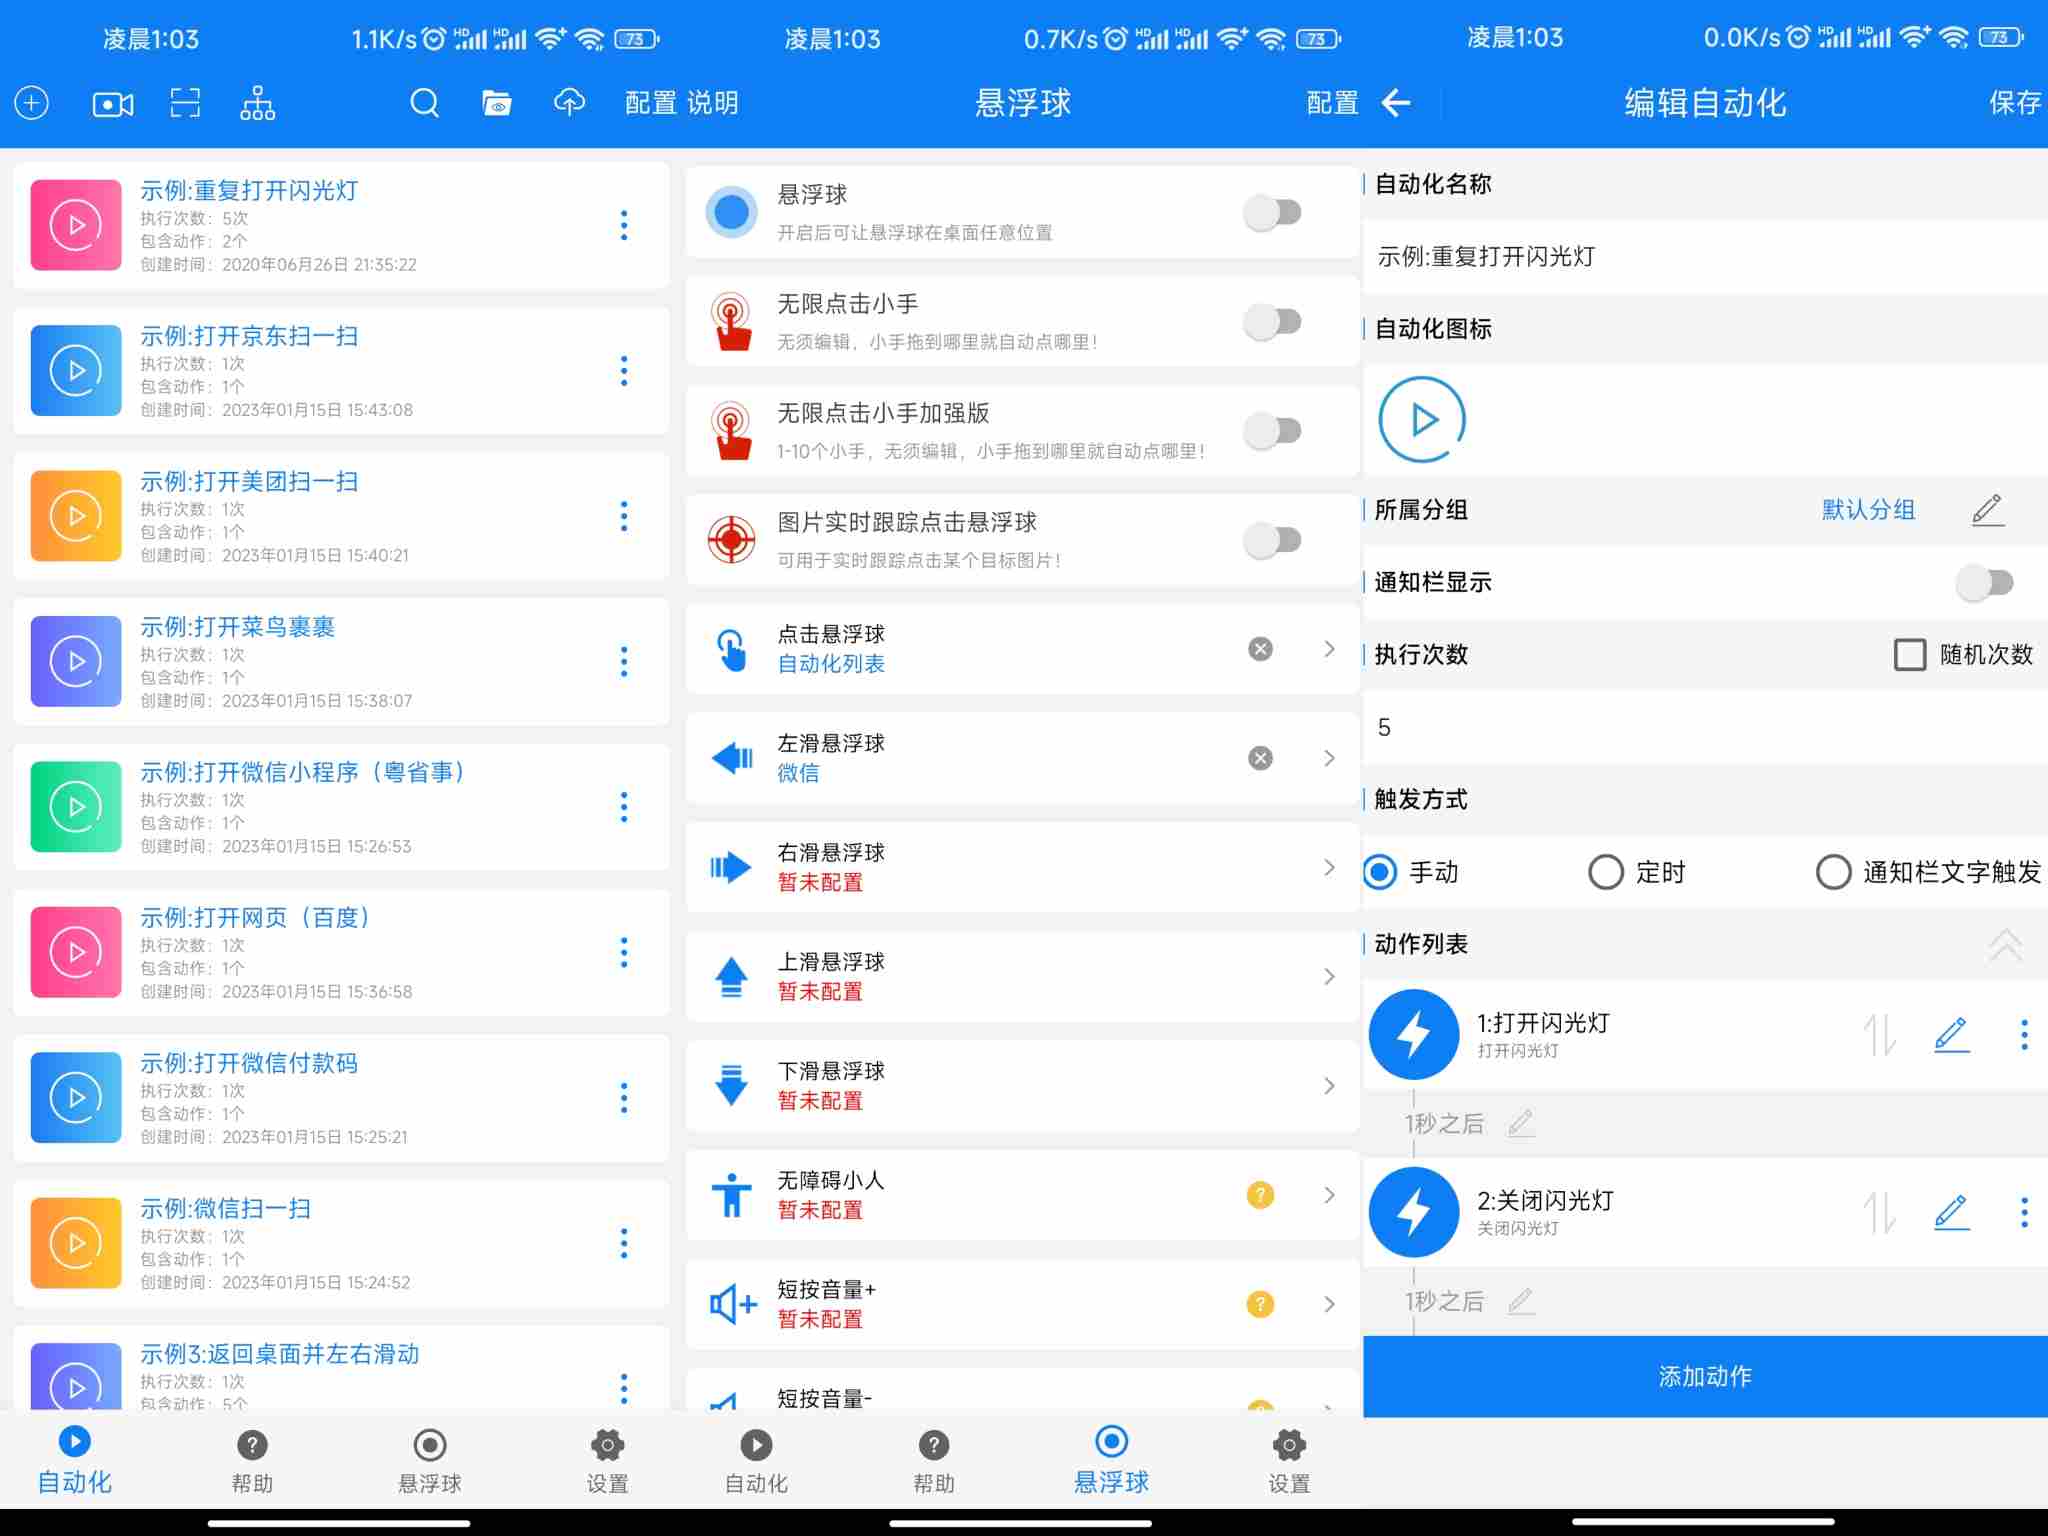Enable 无限点击小手加强版 switch
Screen dimensions: 2048x1536
(x=1273, y=430)
